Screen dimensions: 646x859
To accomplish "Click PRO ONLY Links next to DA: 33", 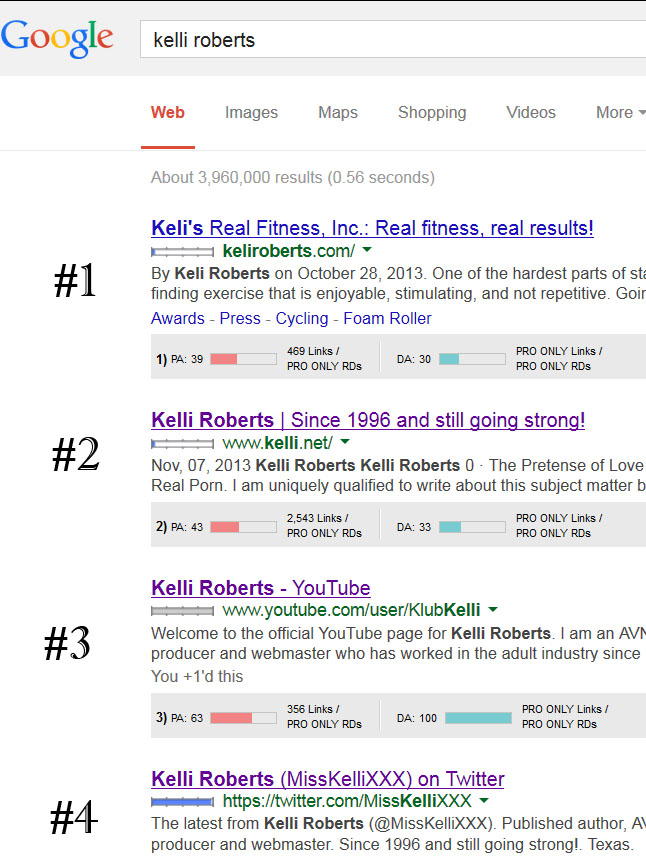I will [559, 518].
